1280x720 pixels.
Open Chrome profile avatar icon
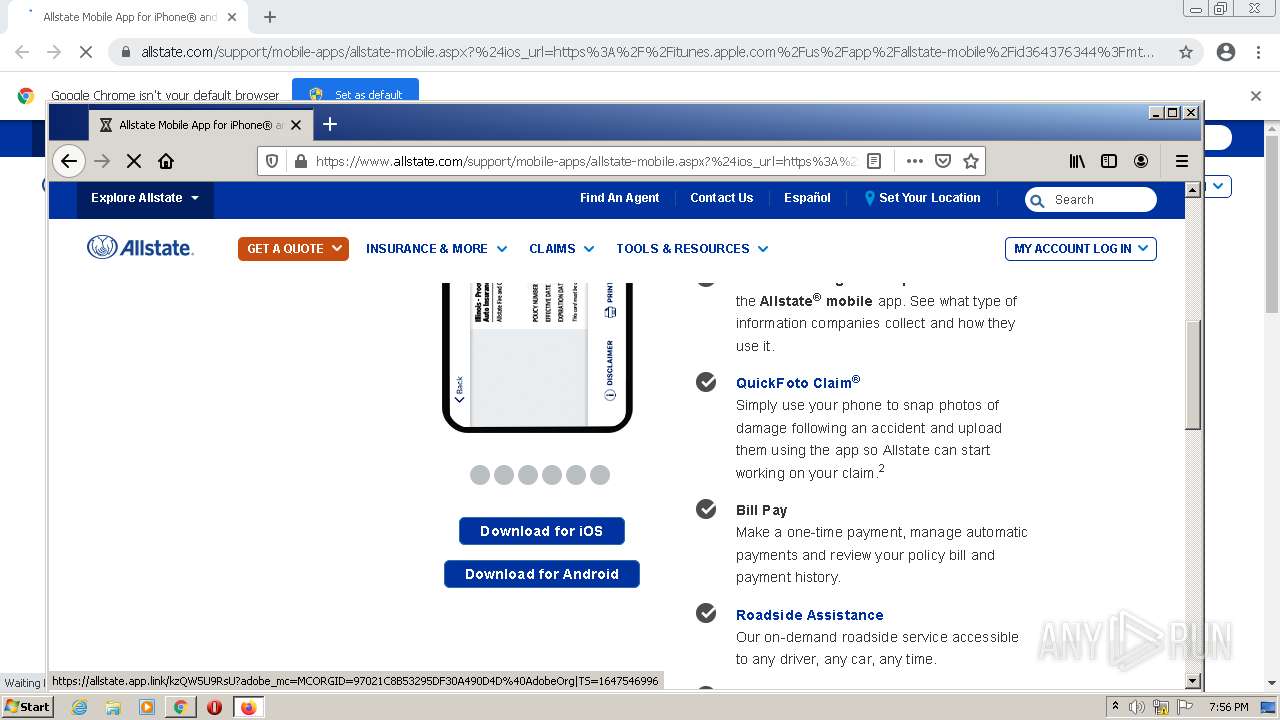pyautogui.click(x=1226, y=52)
